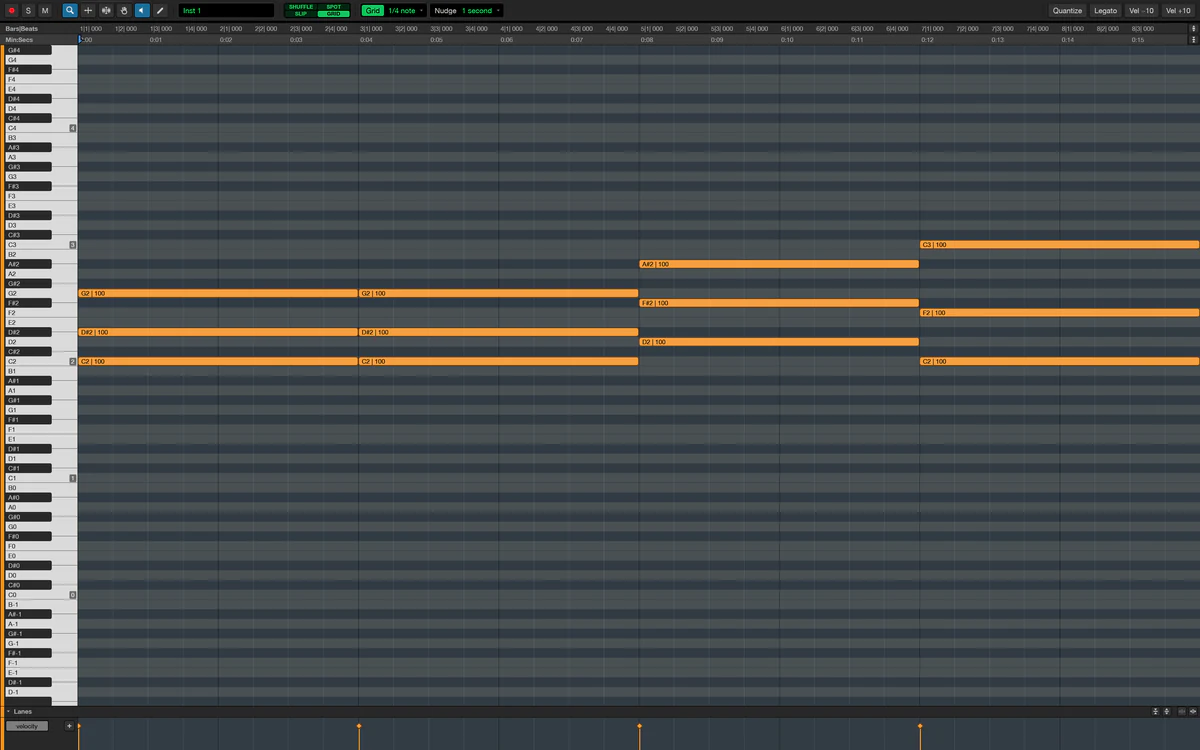Add a lane with the plus button

point(69,726)
